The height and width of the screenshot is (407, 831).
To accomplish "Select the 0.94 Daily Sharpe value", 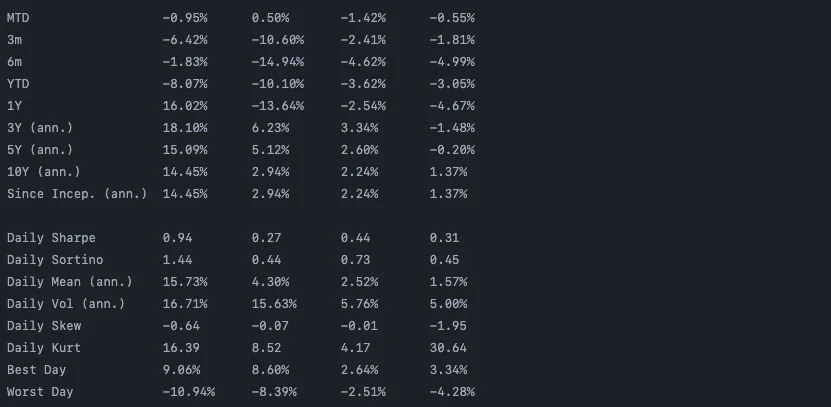I will point(178,238).
